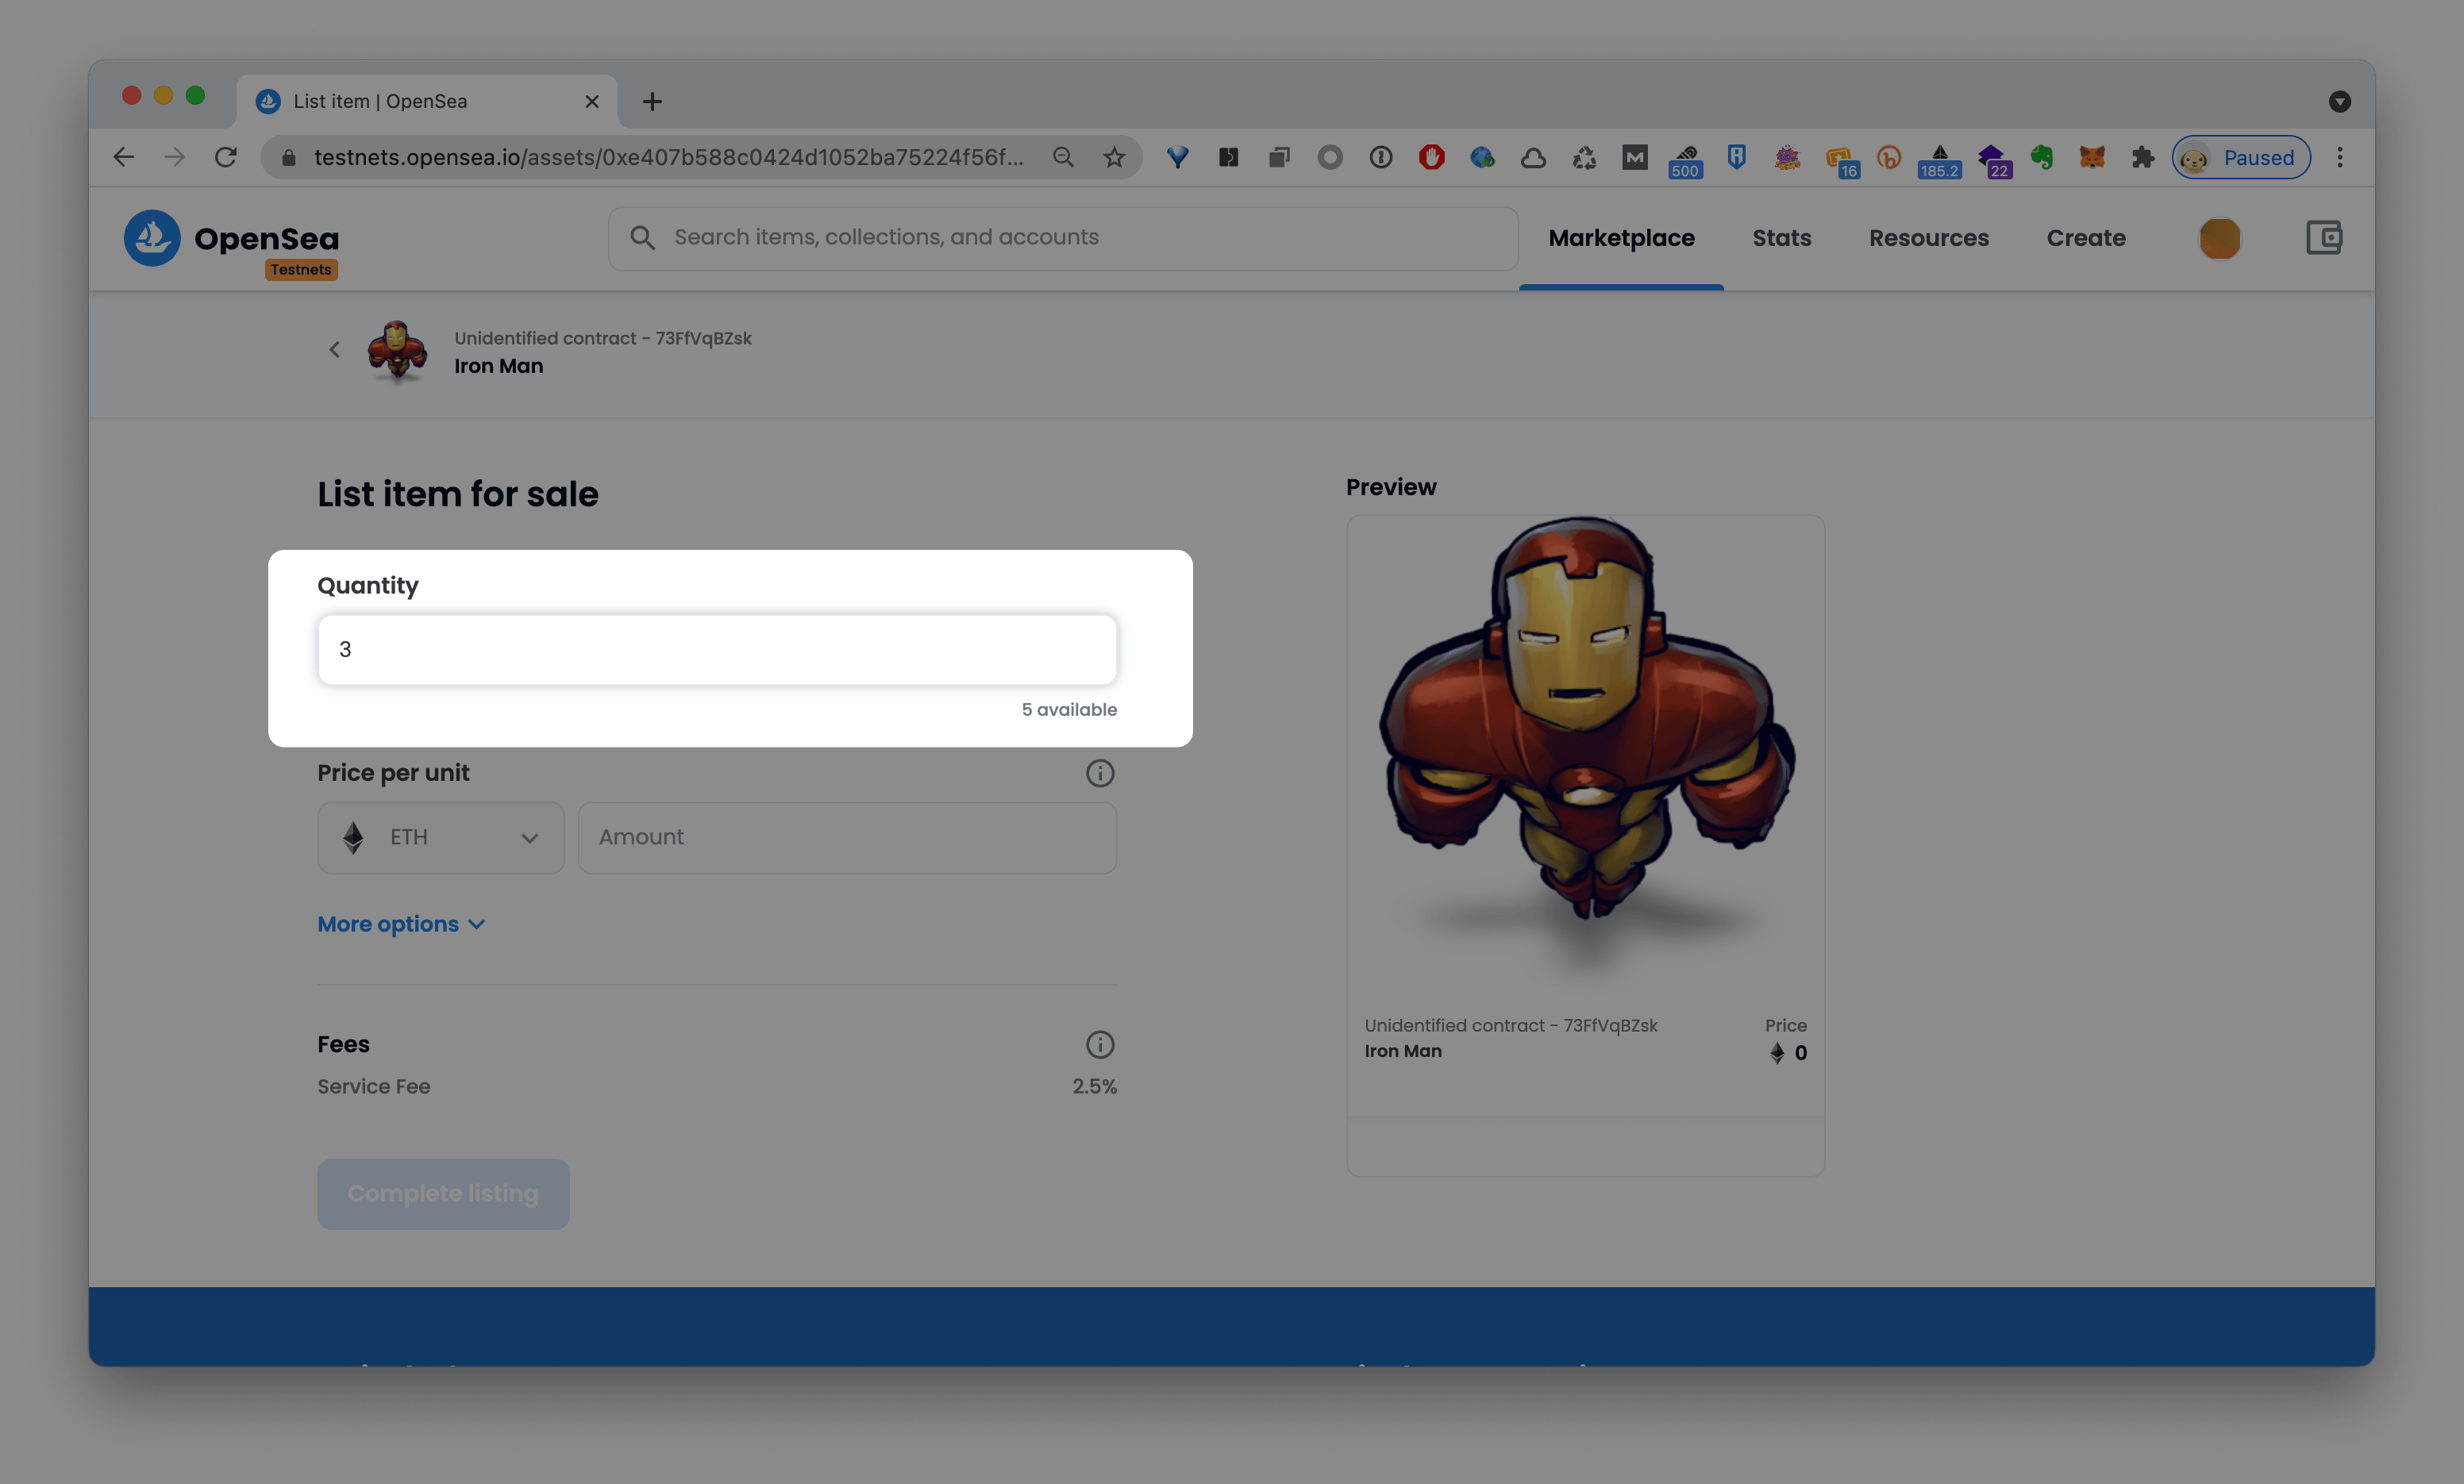The width and height of the screenshot is (2464, 1484).
Task: Click the Create link
Action: 2085,238
